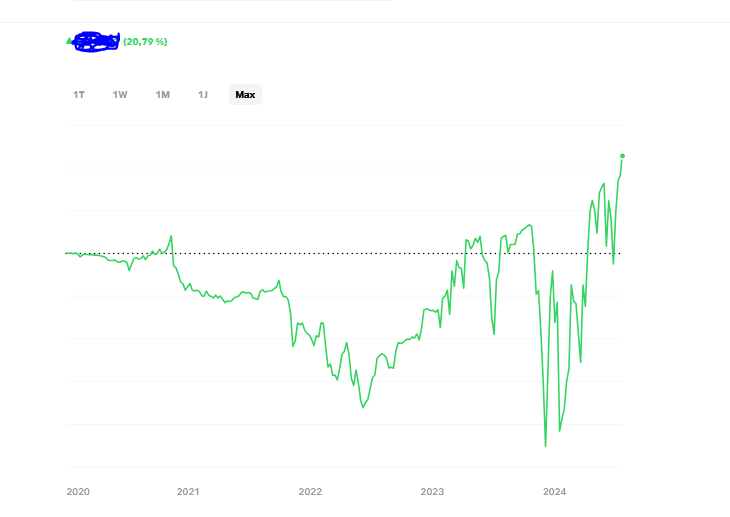Click the 2021 x-axis label
Screen dimensions: 730x517
pos(188,492)
